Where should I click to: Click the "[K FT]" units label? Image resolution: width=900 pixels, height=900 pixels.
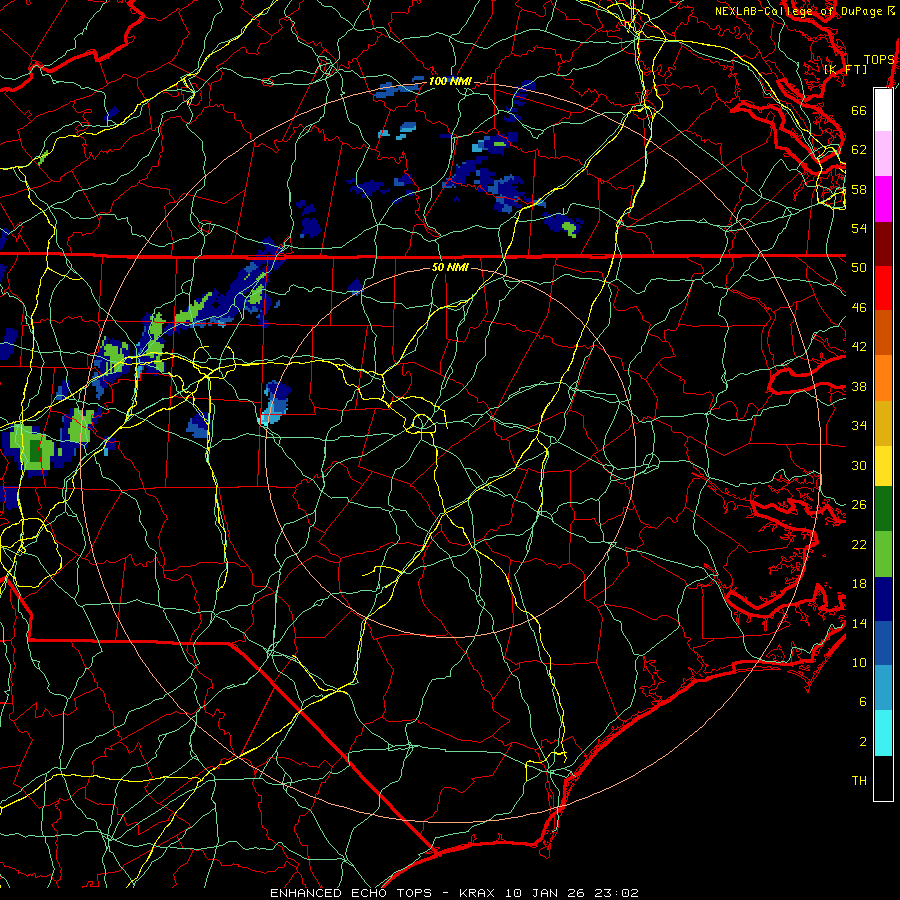[x=845, y=69]
